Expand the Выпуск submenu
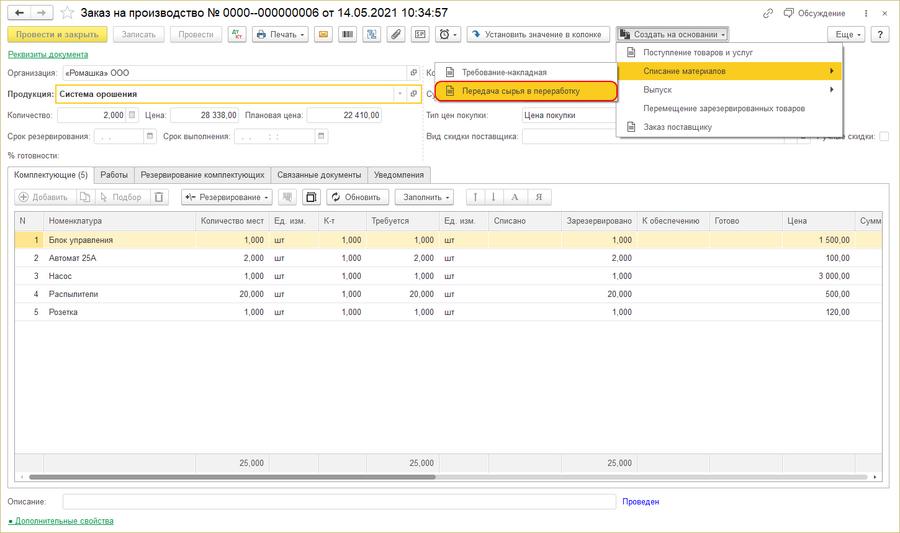 730,90
